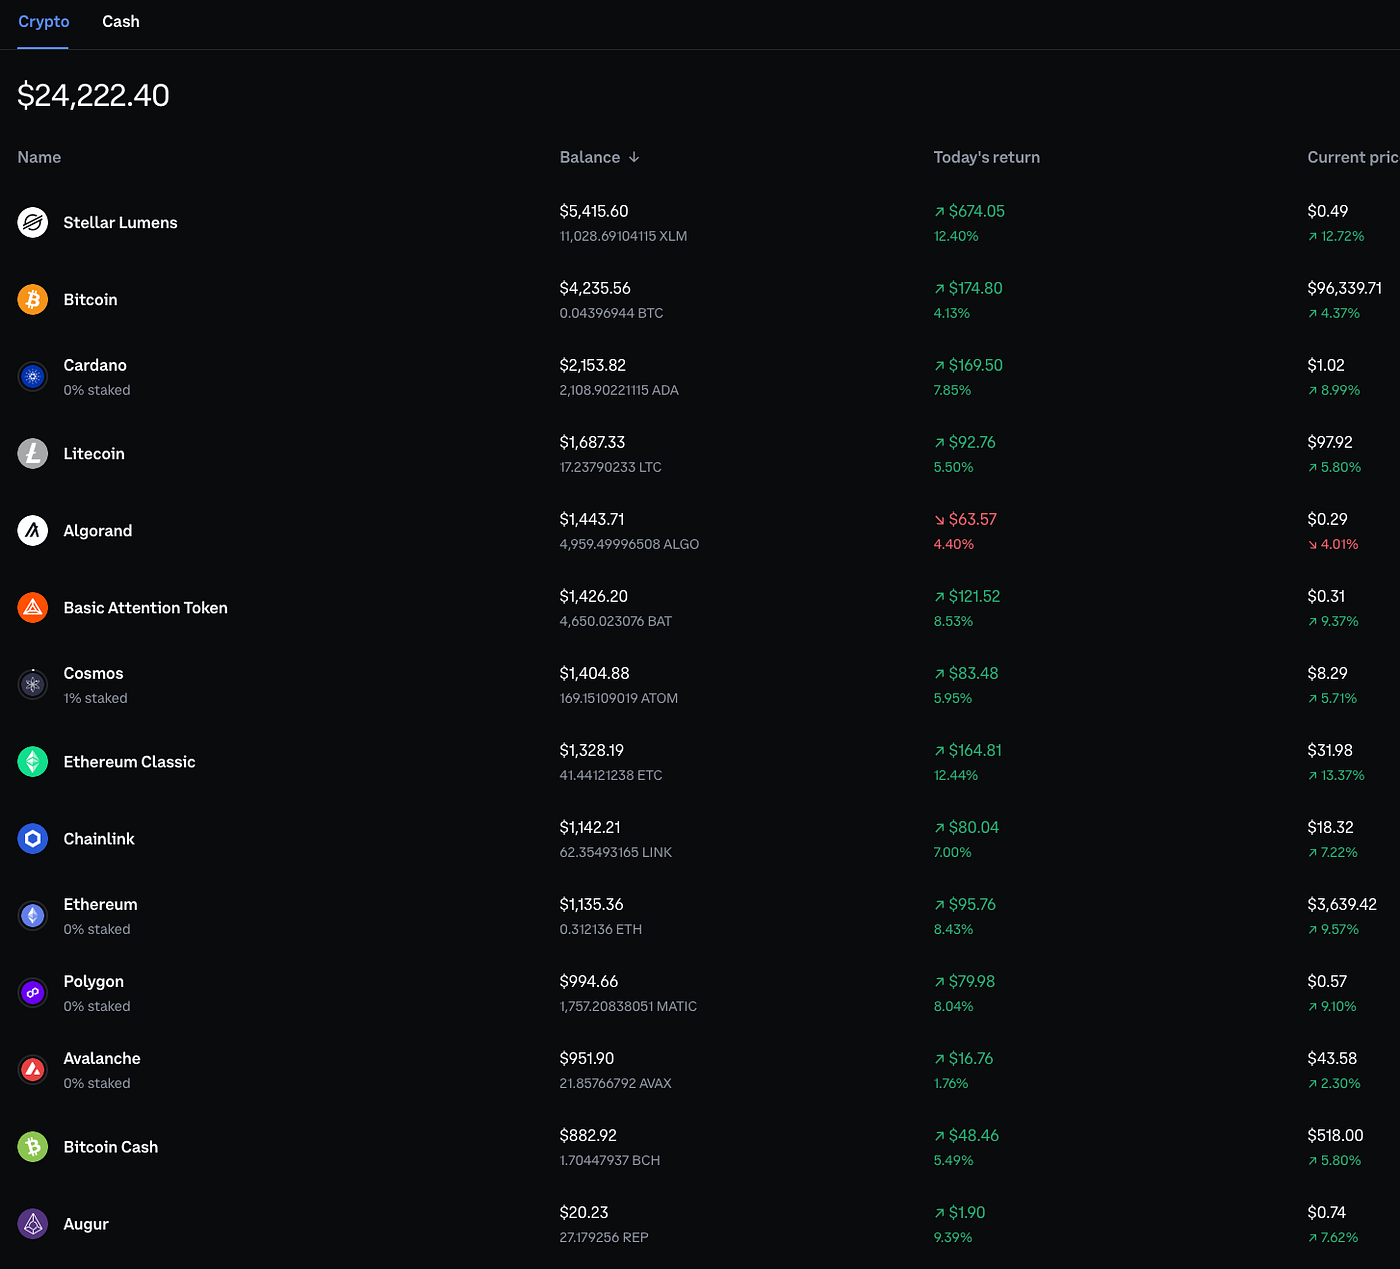Click the $3,639.42 Ethereum price
The height and width of the screenshot is (1269, 1400).
point(1342,904)
